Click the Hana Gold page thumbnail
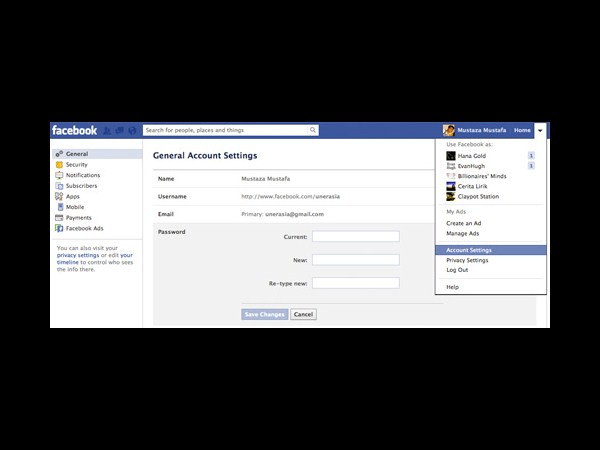Viewport: 600px width, 450px height. [451, 156]
